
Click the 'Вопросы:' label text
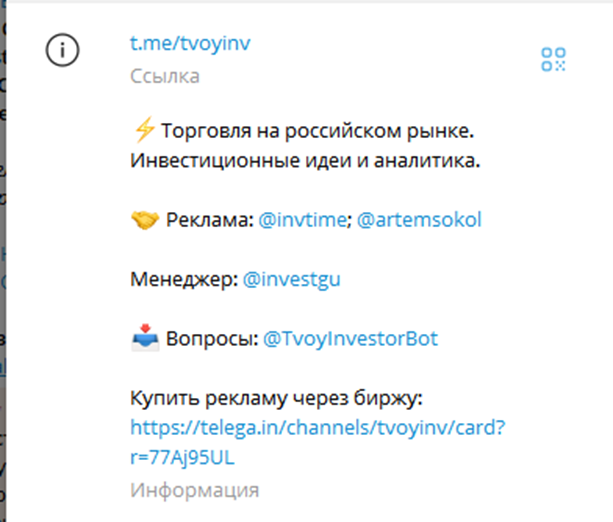[x=210, y=339]
